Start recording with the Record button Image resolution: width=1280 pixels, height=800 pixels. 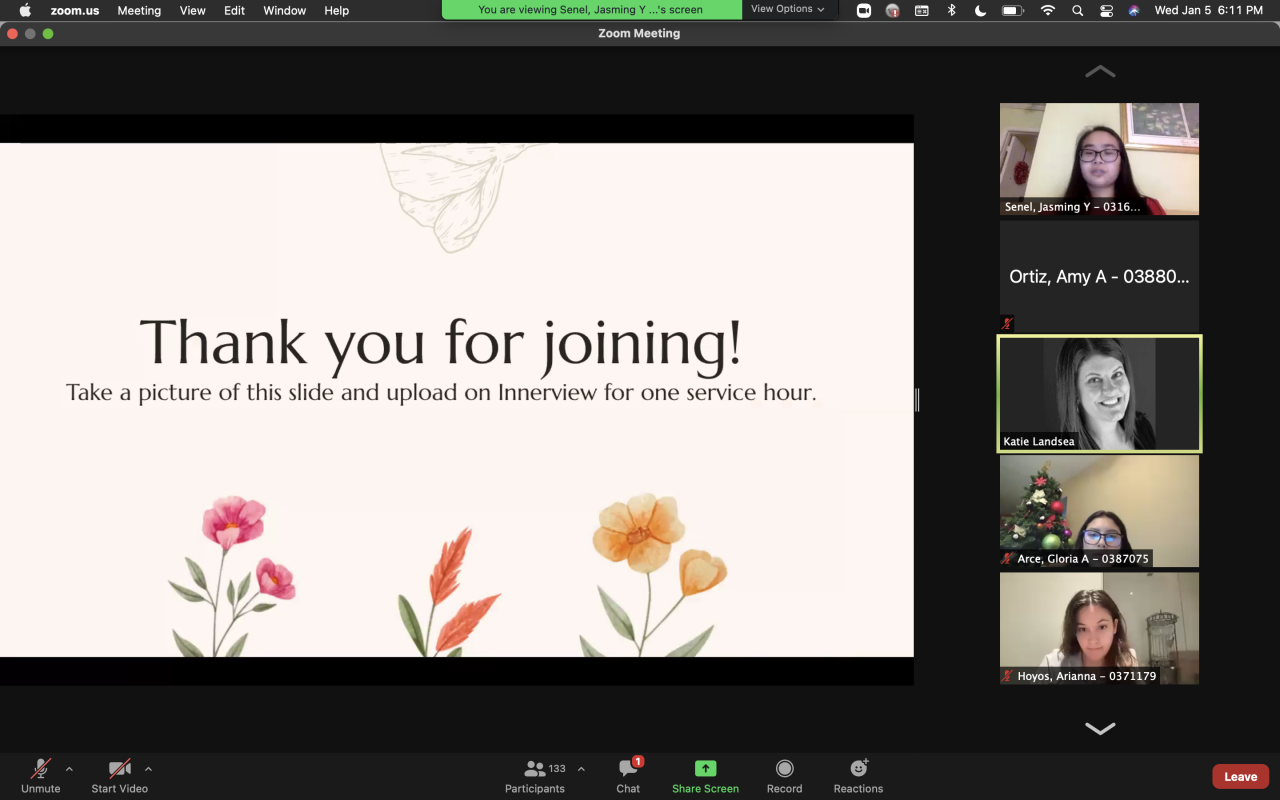(x=784, y=776)
